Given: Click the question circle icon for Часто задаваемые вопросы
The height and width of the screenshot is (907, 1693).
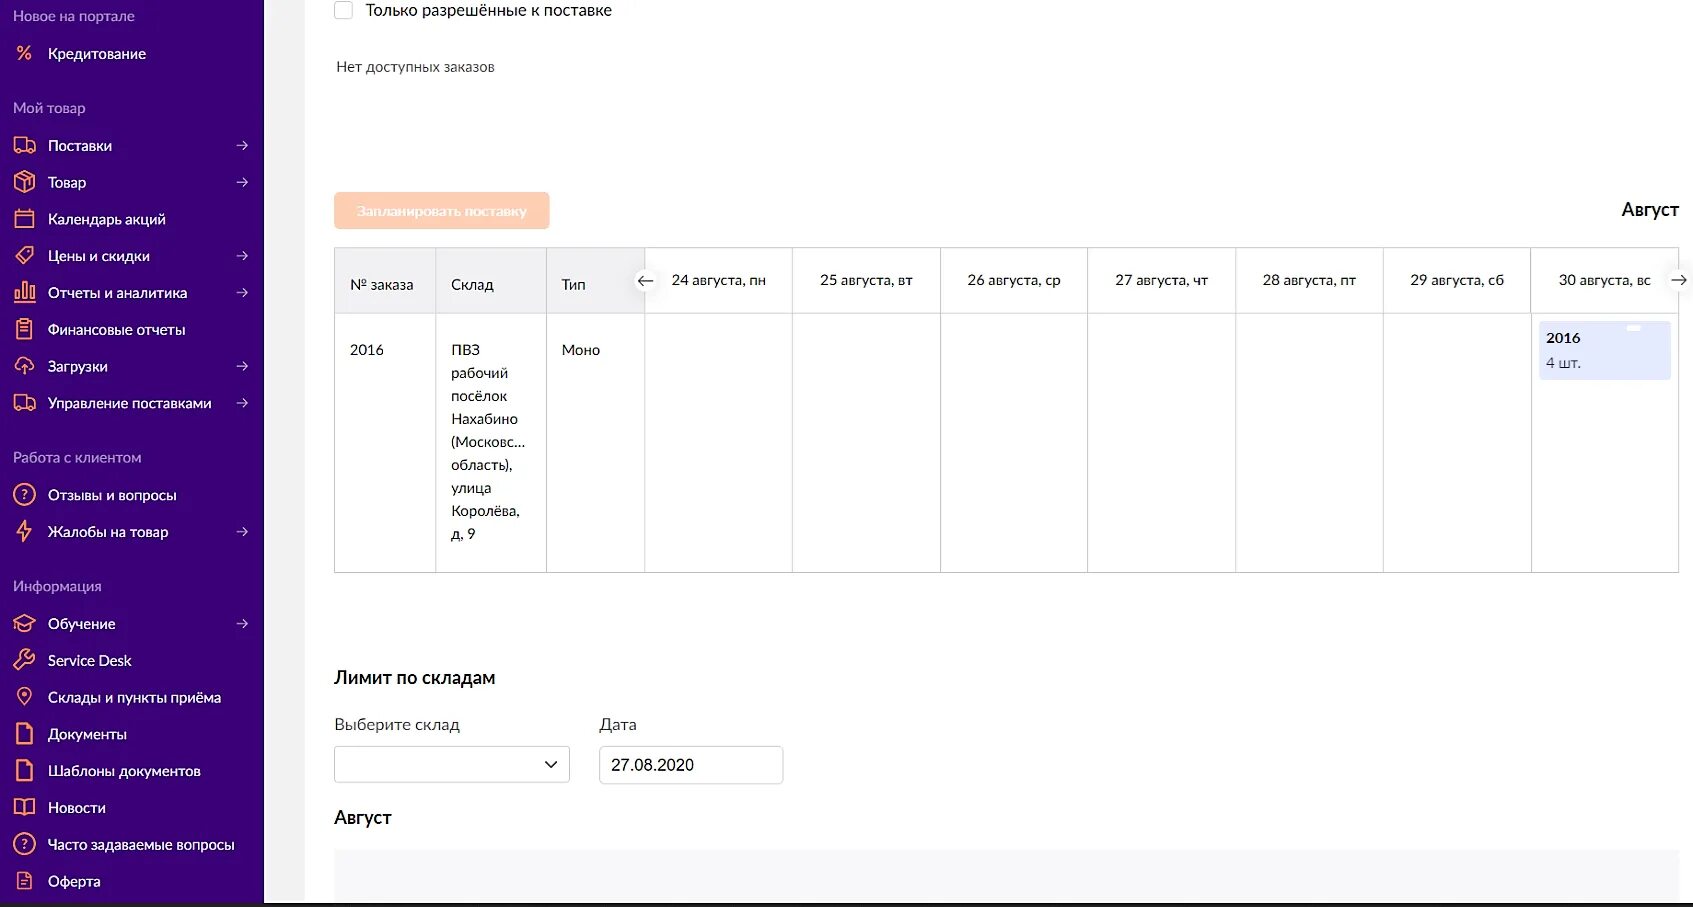Looking at the screenshot, I should point(24,844).
